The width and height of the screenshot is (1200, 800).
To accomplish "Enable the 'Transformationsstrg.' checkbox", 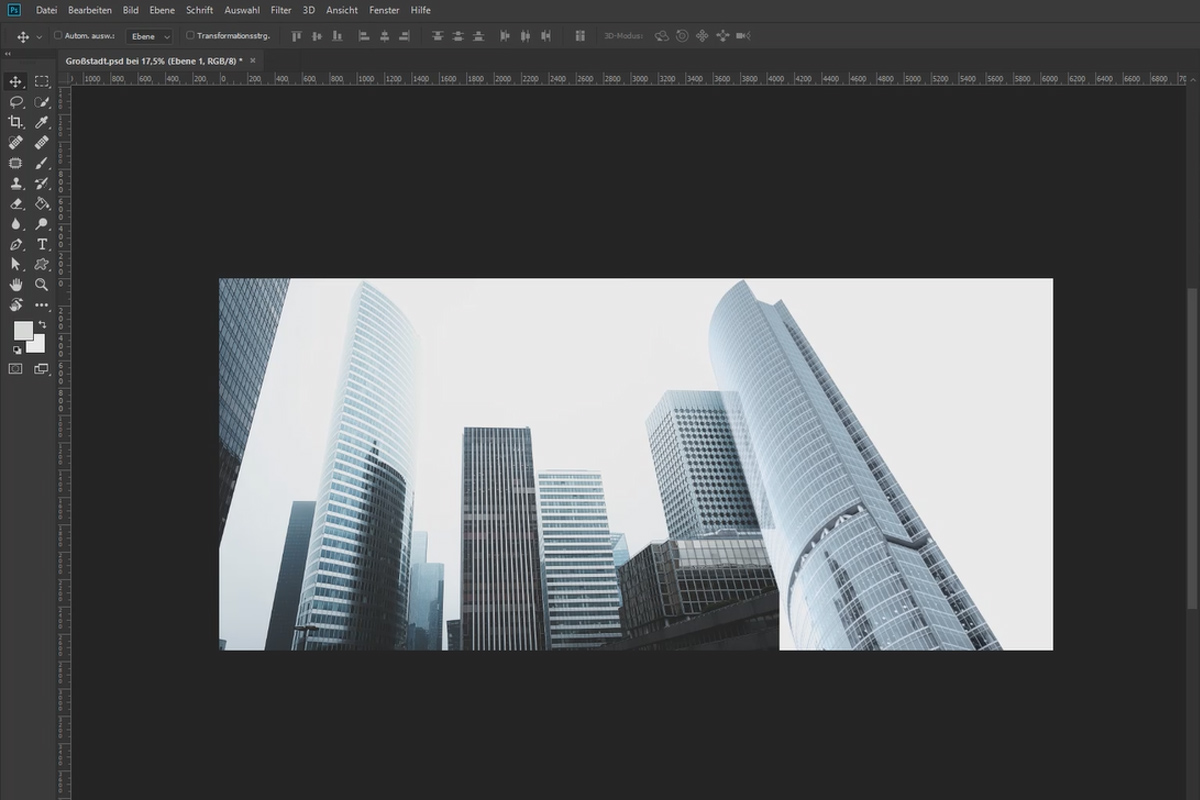I will tap(190, 36).
